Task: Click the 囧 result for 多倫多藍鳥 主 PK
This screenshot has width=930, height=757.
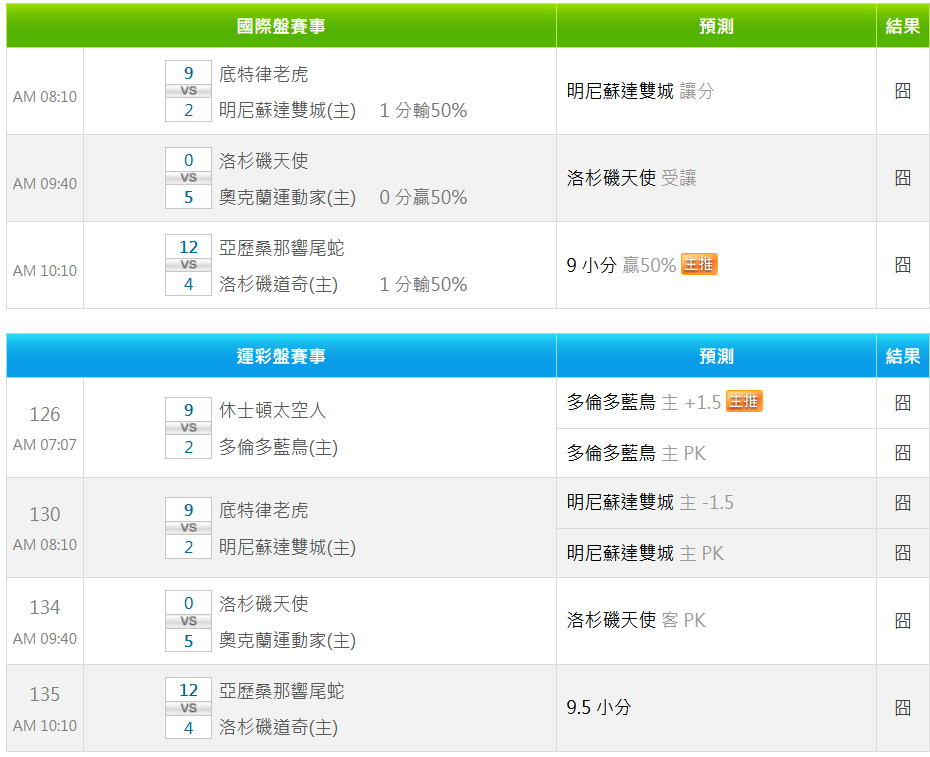Action: pos(903,453)
